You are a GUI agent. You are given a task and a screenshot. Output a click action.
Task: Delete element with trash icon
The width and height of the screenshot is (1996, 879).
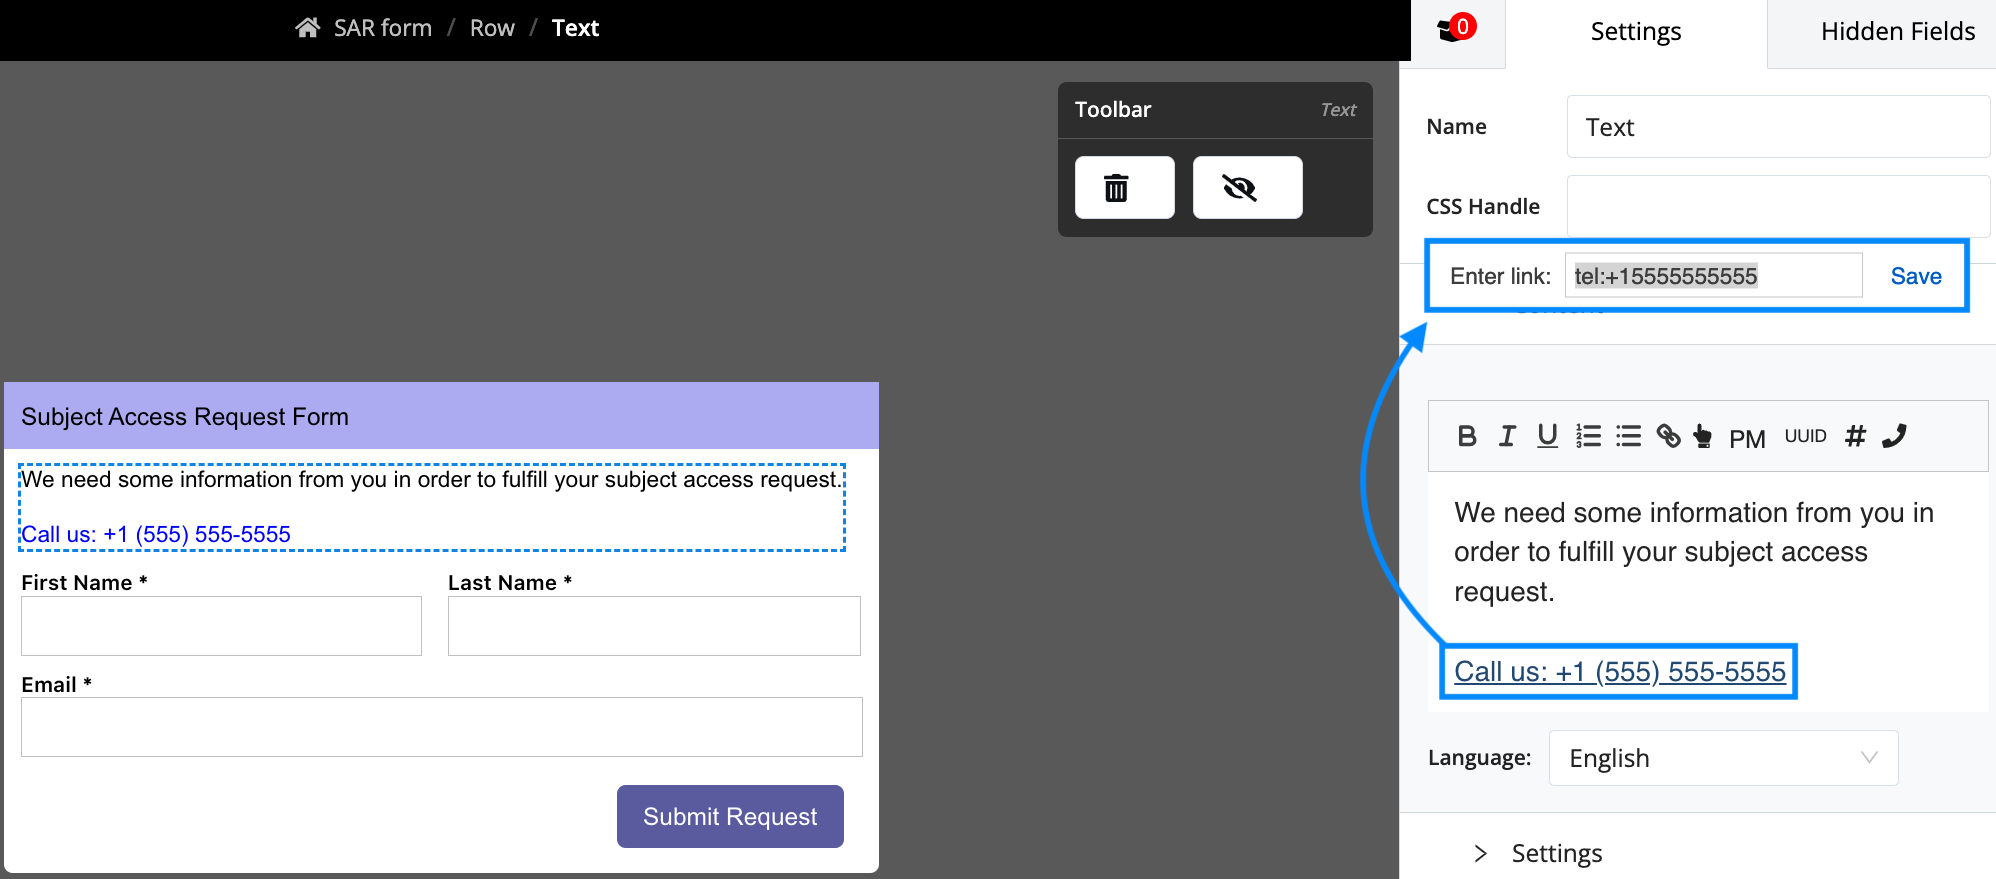1125,187
